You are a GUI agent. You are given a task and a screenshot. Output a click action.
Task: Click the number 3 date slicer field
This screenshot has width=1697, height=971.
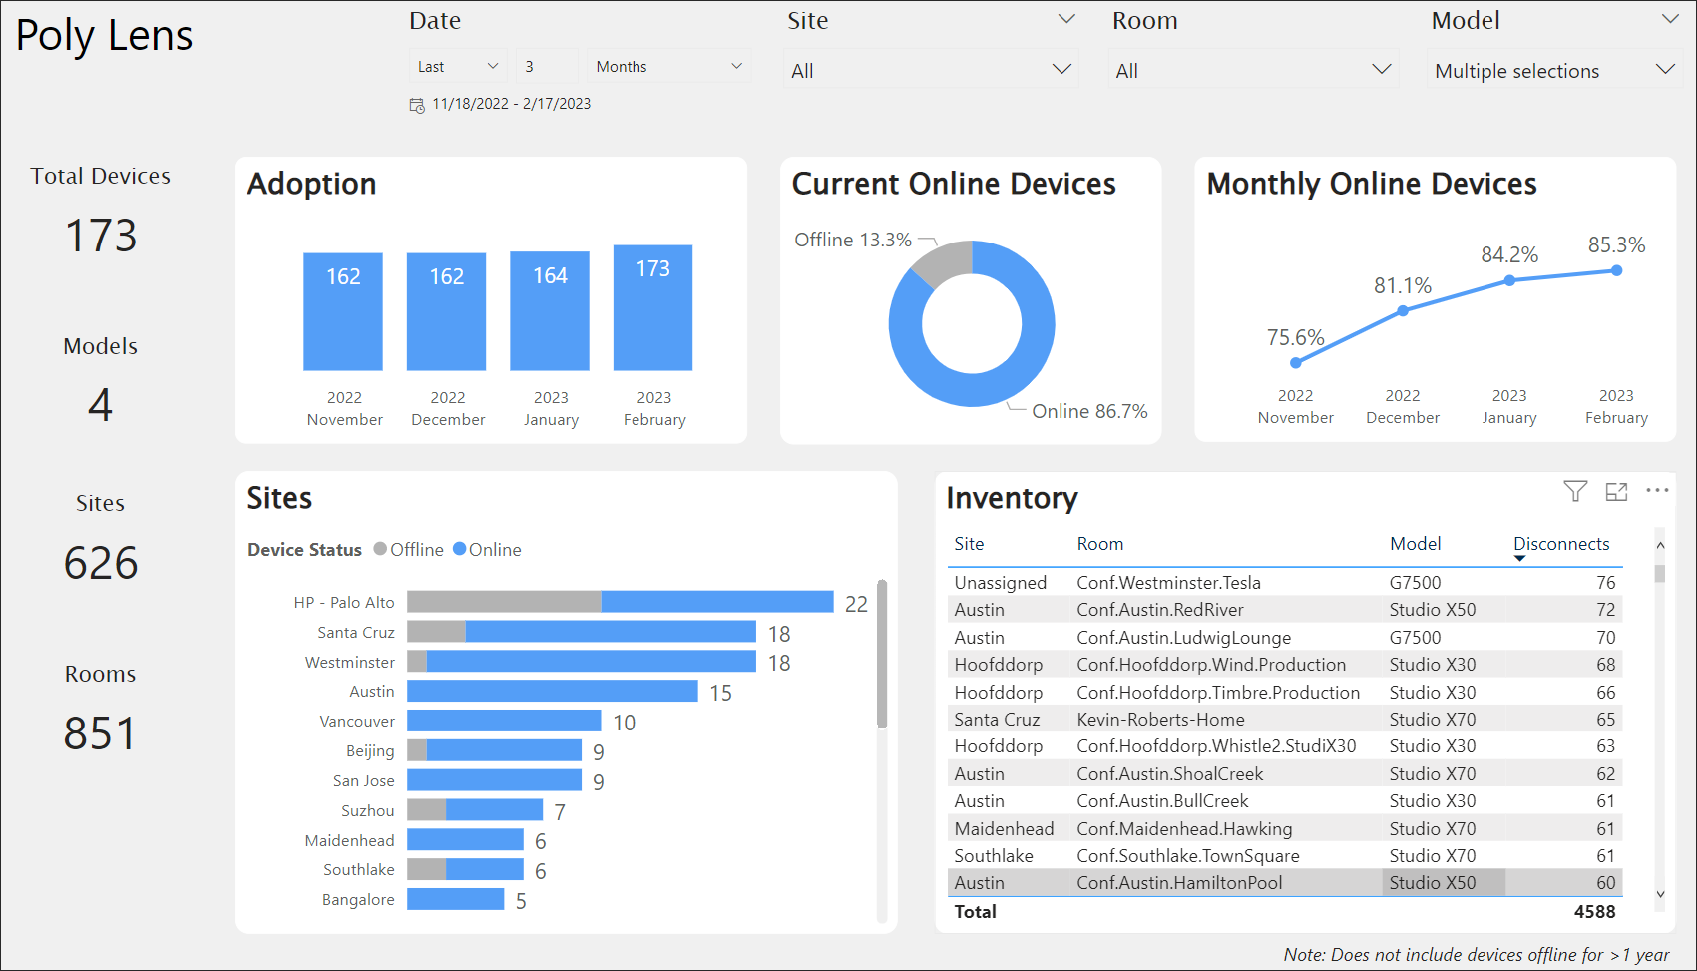pos(546,65)
